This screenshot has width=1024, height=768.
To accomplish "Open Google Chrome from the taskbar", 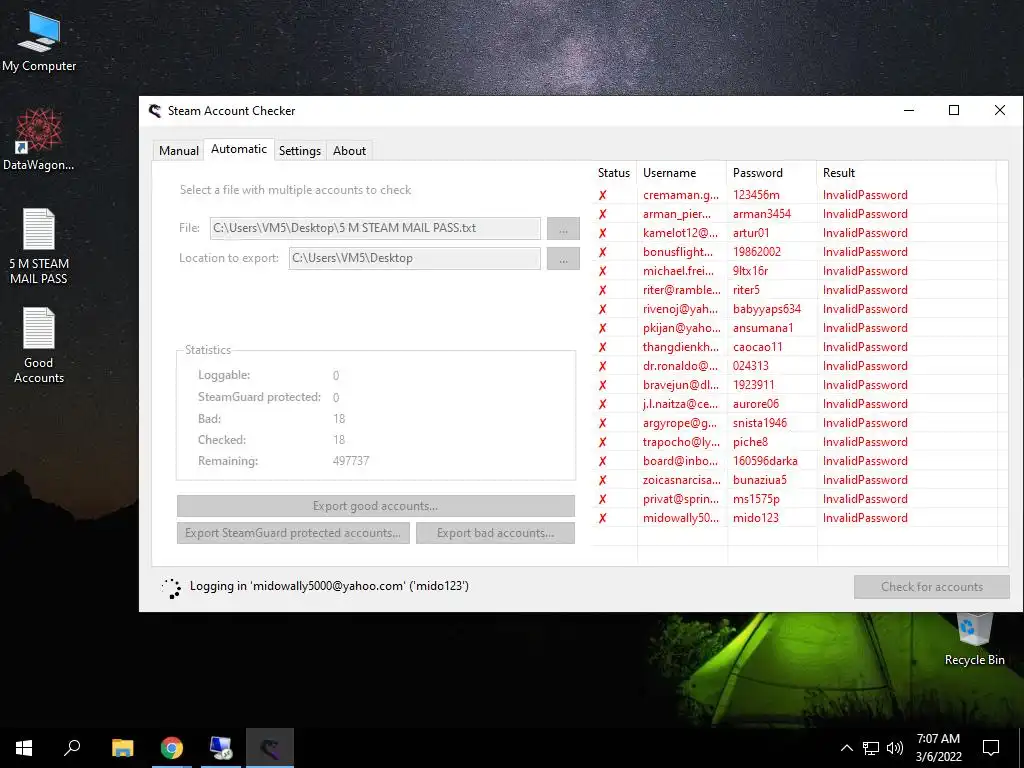I will pyautogui.click(x=172, y=748).
